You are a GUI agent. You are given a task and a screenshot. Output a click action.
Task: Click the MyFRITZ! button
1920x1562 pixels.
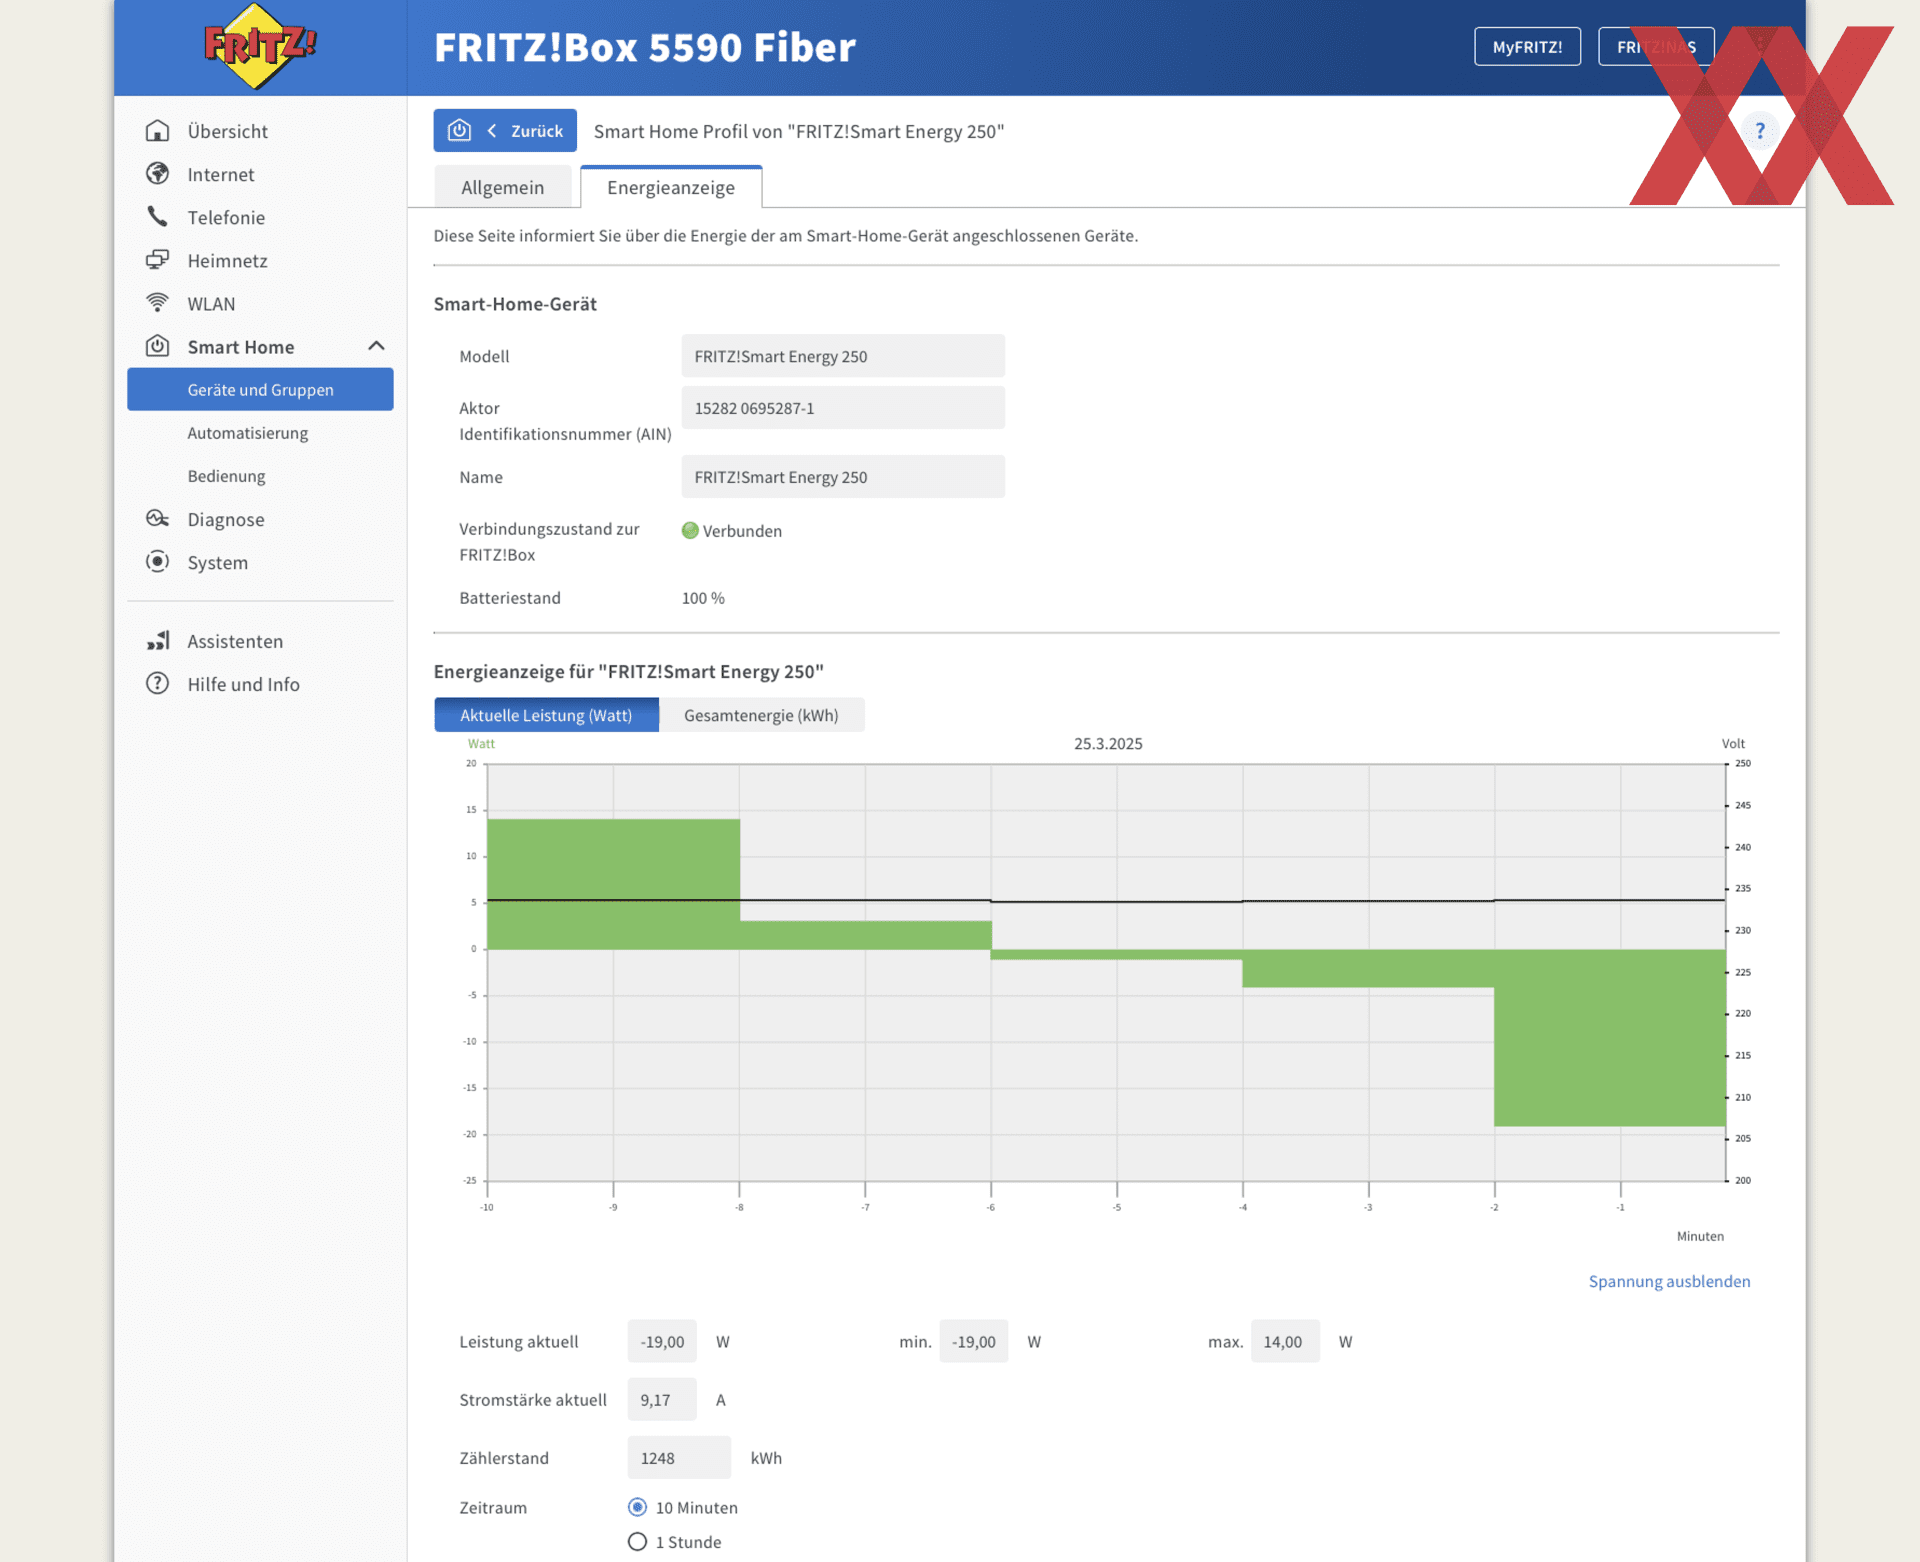[1527, 47]
